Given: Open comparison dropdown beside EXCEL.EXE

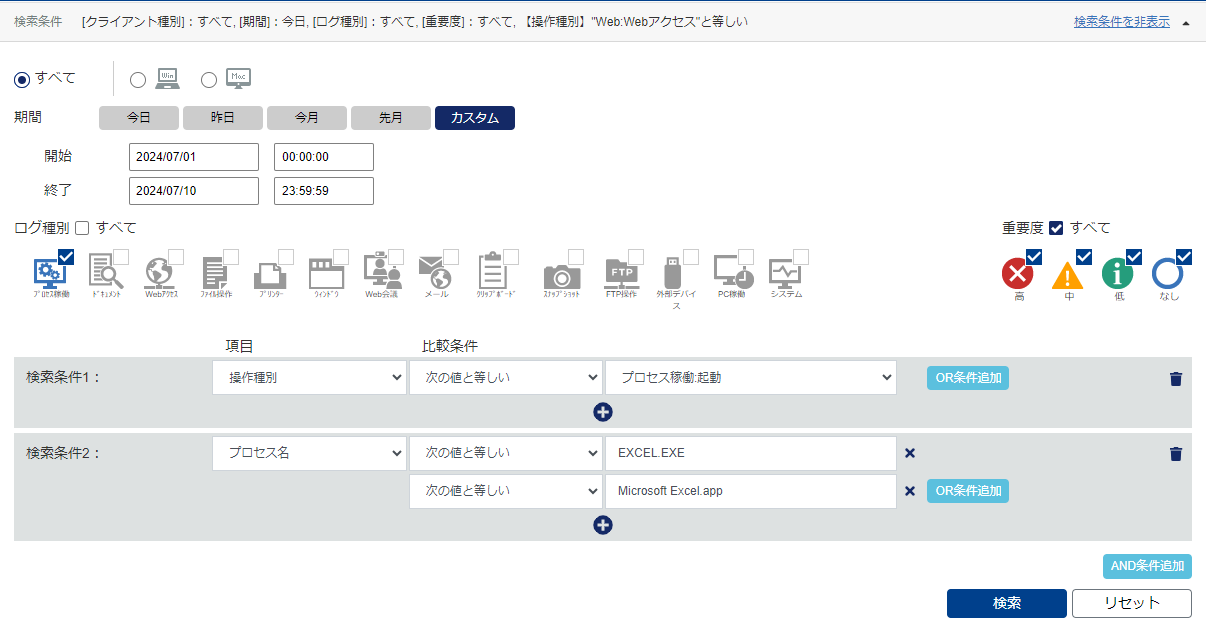Looking at the screenshot, I should (505, 453).
